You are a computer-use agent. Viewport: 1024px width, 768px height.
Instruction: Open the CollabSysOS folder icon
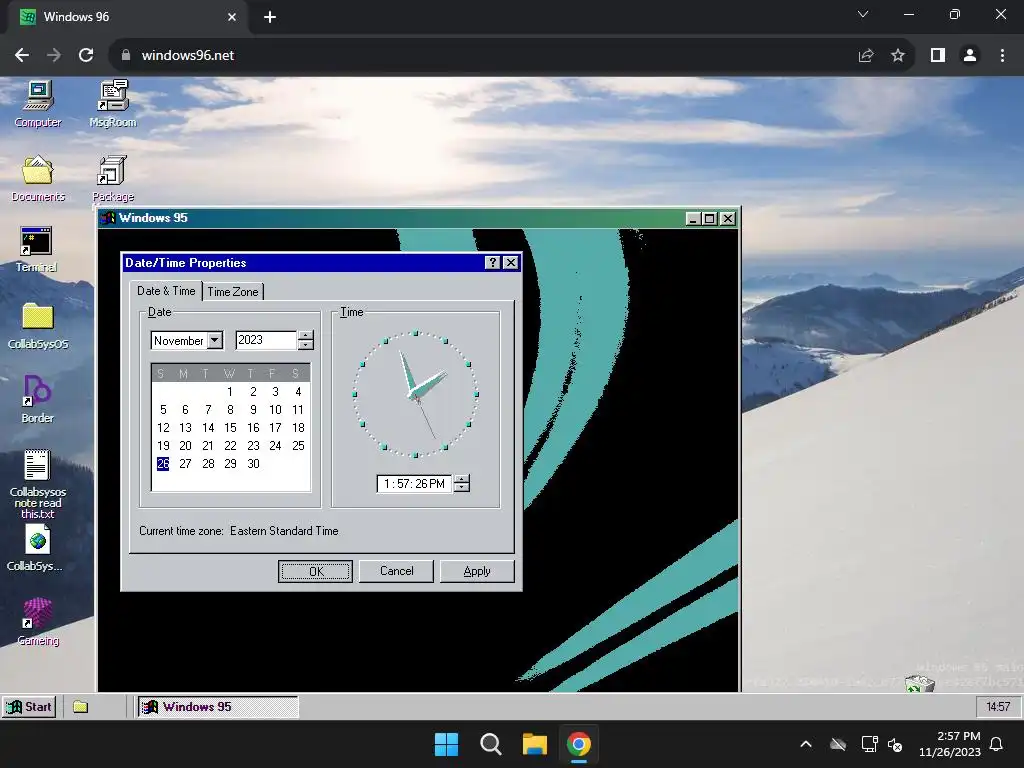38,325
